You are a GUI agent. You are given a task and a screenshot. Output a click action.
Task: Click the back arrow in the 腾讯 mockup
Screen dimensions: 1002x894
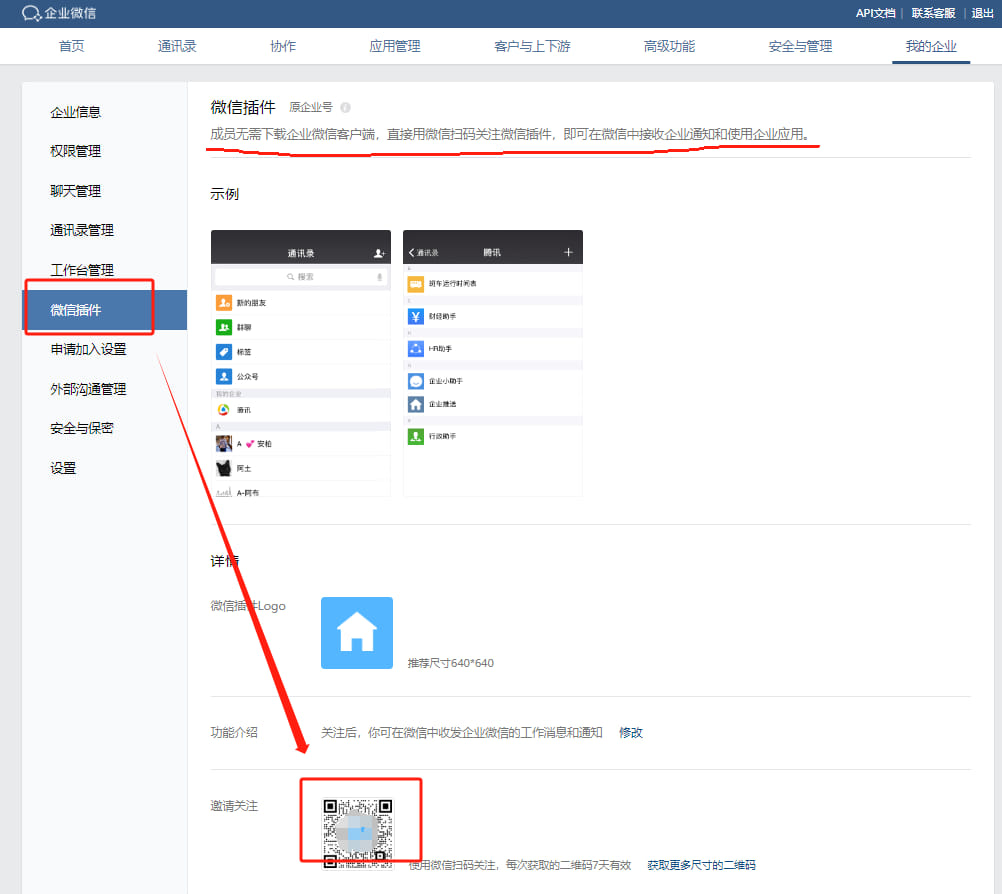tap(410, 252)
